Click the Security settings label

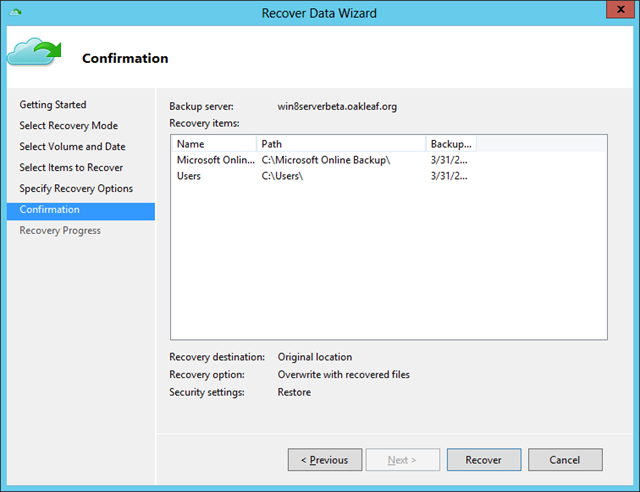point(207,392)
